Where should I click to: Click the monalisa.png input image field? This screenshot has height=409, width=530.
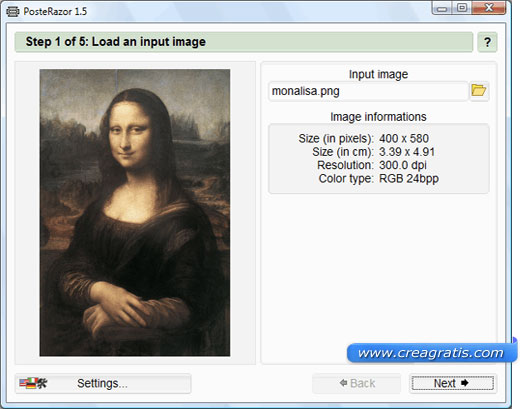(368, 91)
